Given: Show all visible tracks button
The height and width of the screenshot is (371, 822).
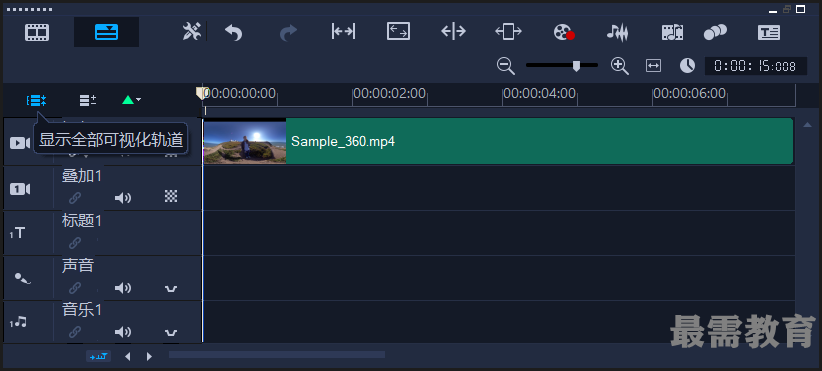Looking at the screenshot, I should tap(37, 100).
